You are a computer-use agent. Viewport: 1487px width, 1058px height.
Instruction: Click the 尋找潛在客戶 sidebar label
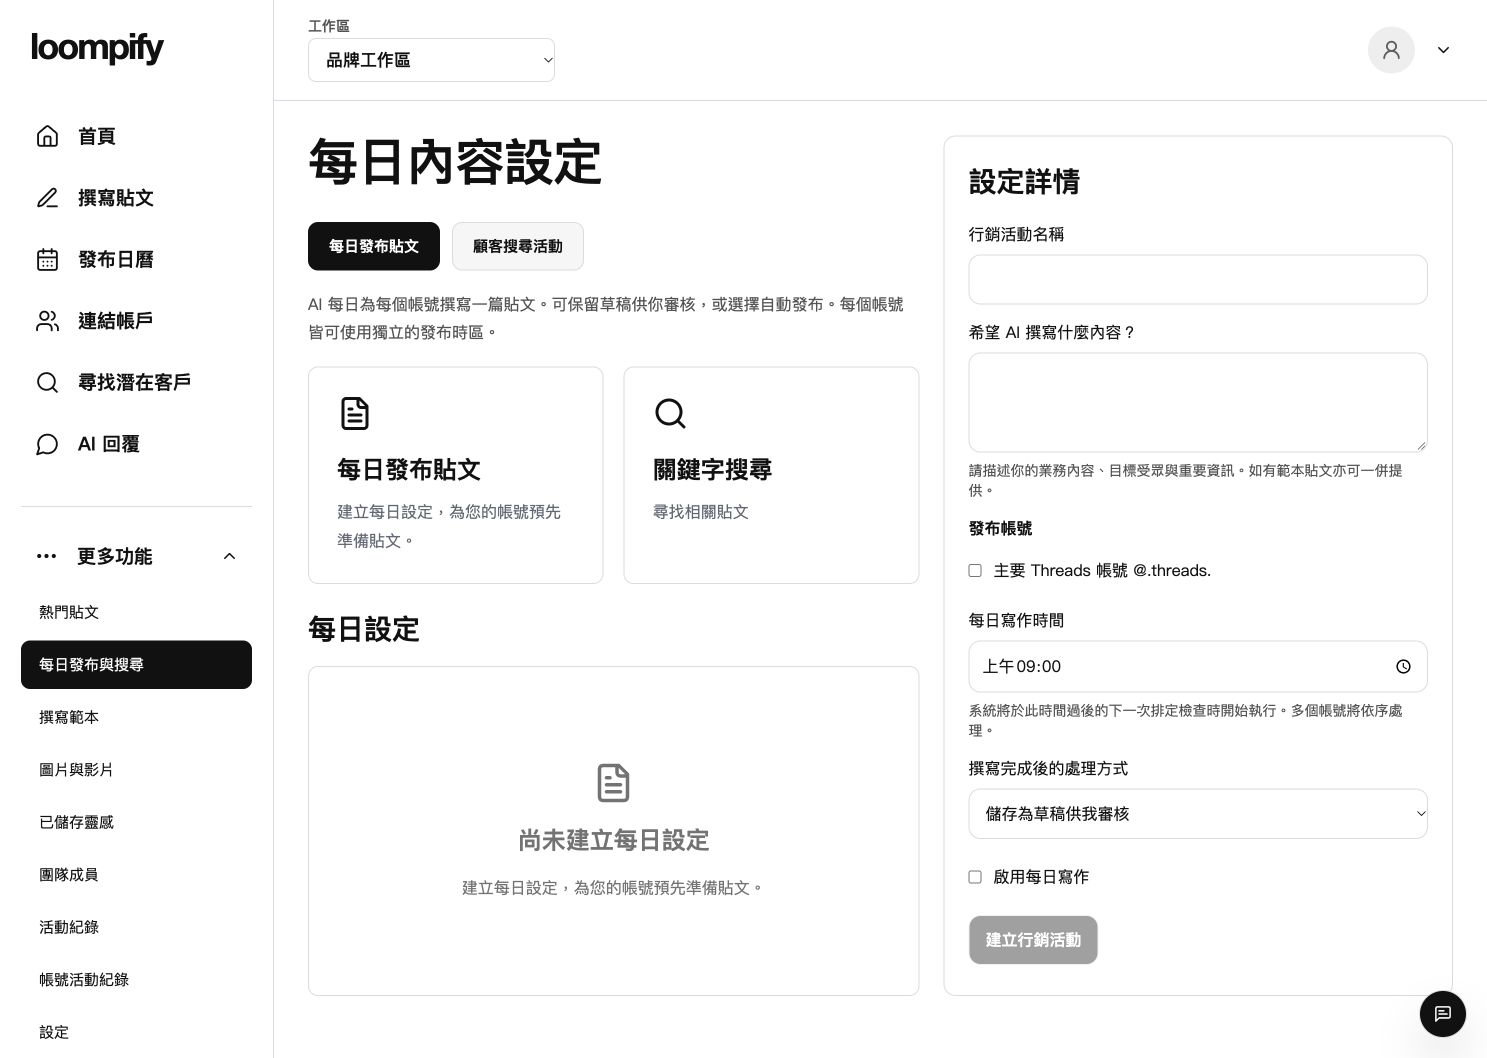pyautogui.click(x=134, y=383)
